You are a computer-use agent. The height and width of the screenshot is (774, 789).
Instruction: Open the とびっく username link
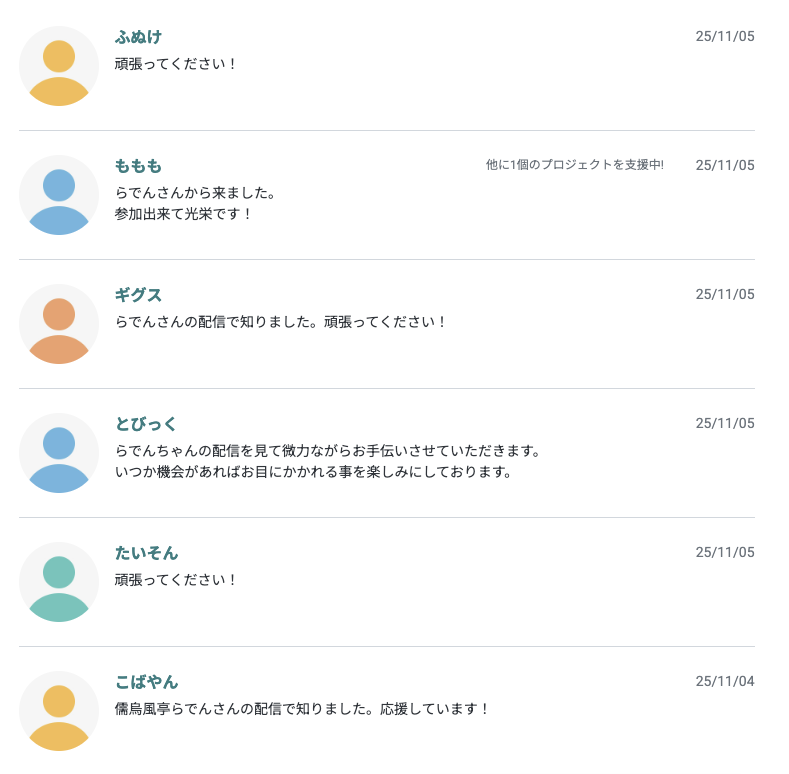pos(146,424)
